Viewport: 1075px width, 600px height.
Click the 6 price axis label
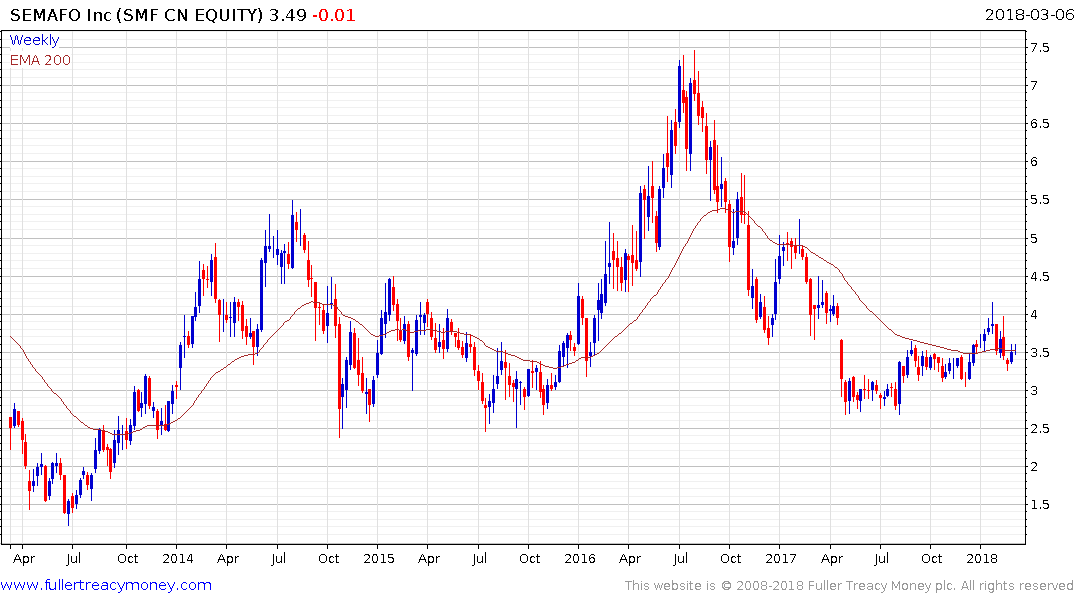[x=1035, y=162]
